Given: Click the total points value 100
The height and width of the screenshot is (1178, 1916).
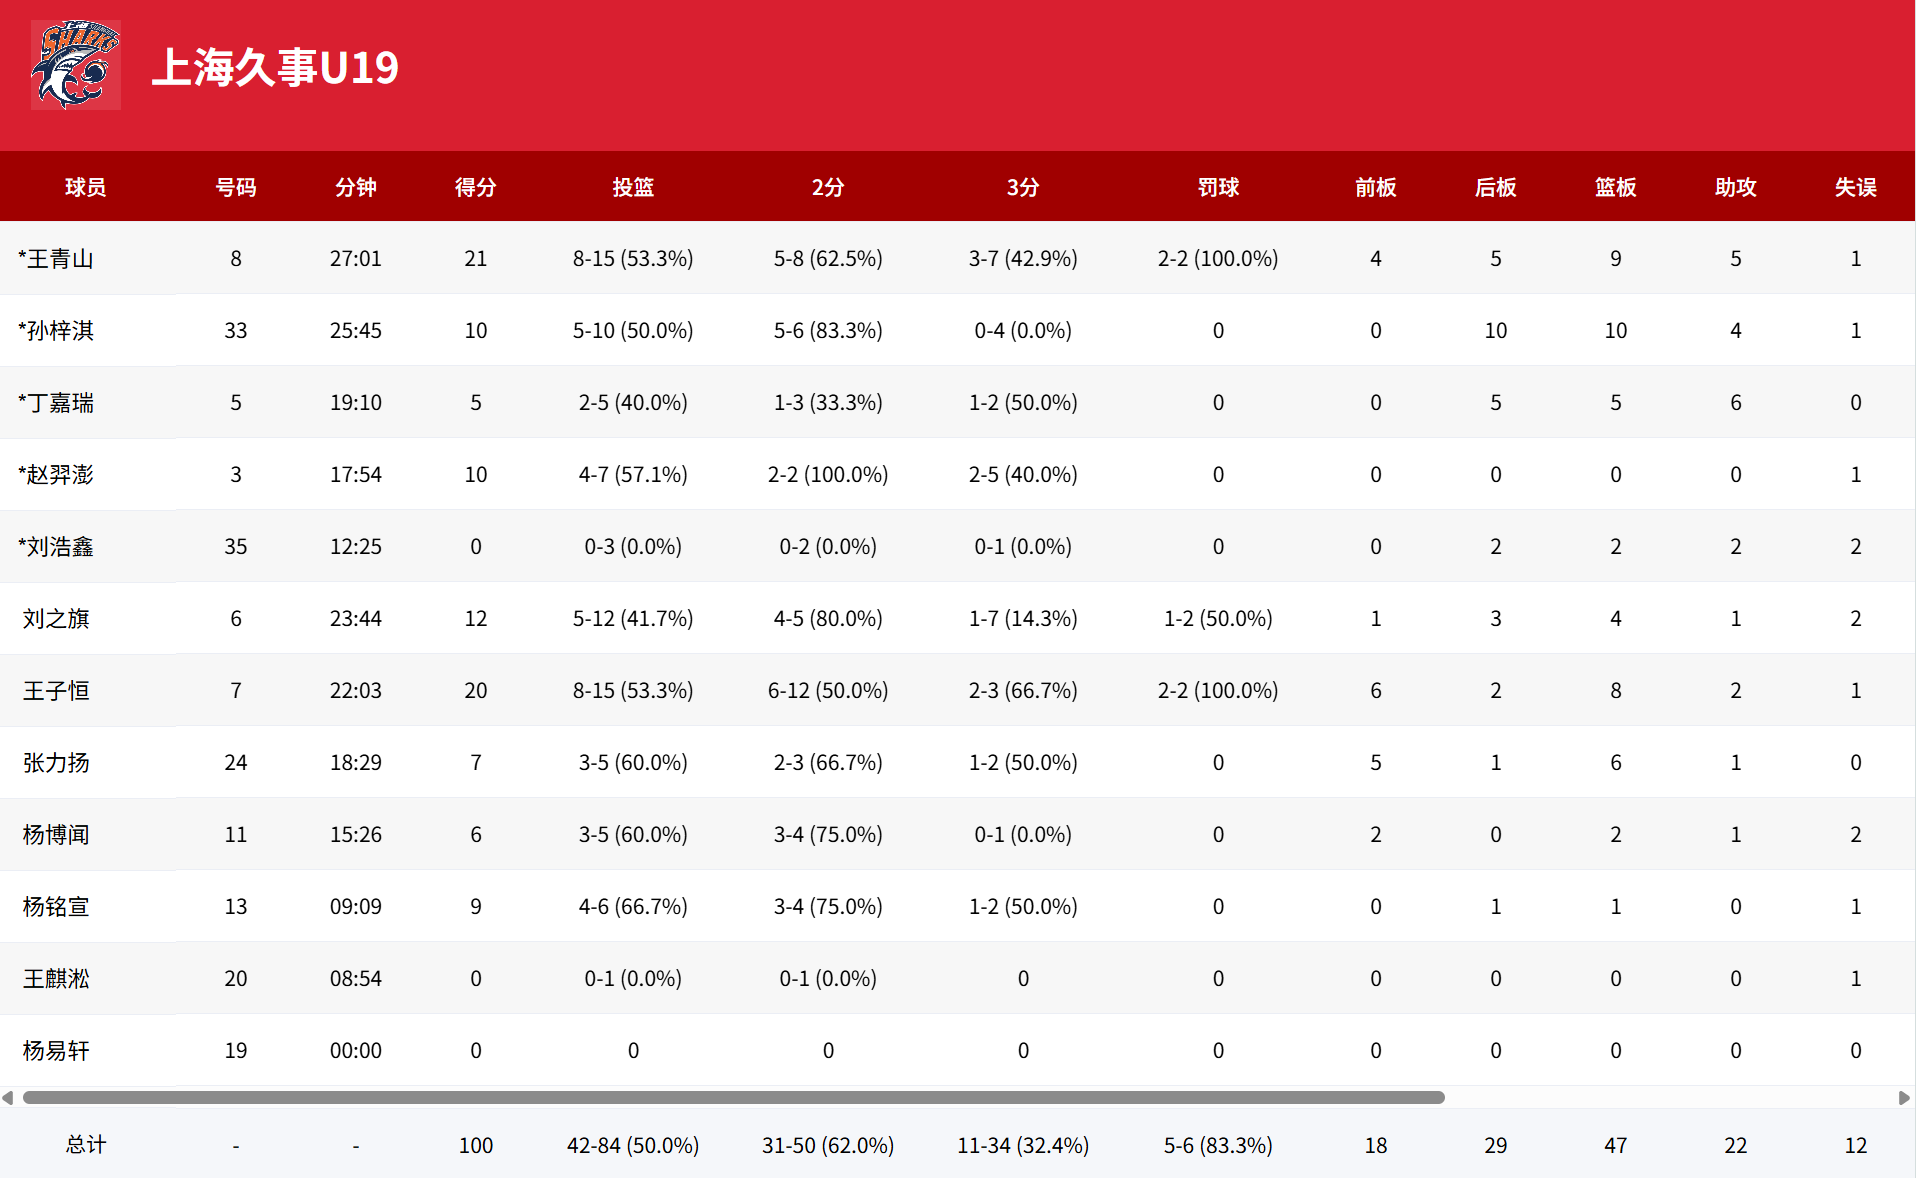Looking at the screenshot, I should (x=476, y=1146).
